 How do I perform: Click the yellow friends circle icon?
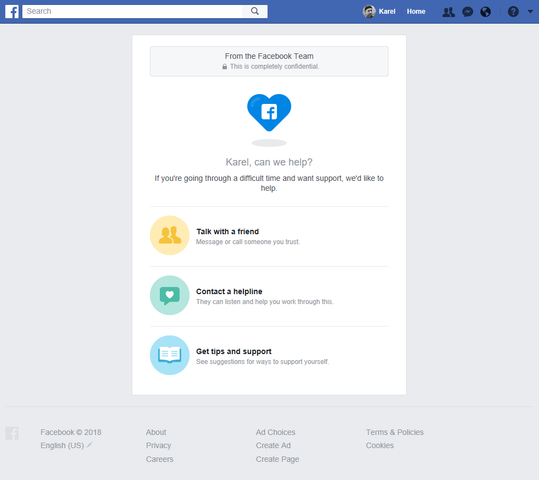tap(169, 235)
